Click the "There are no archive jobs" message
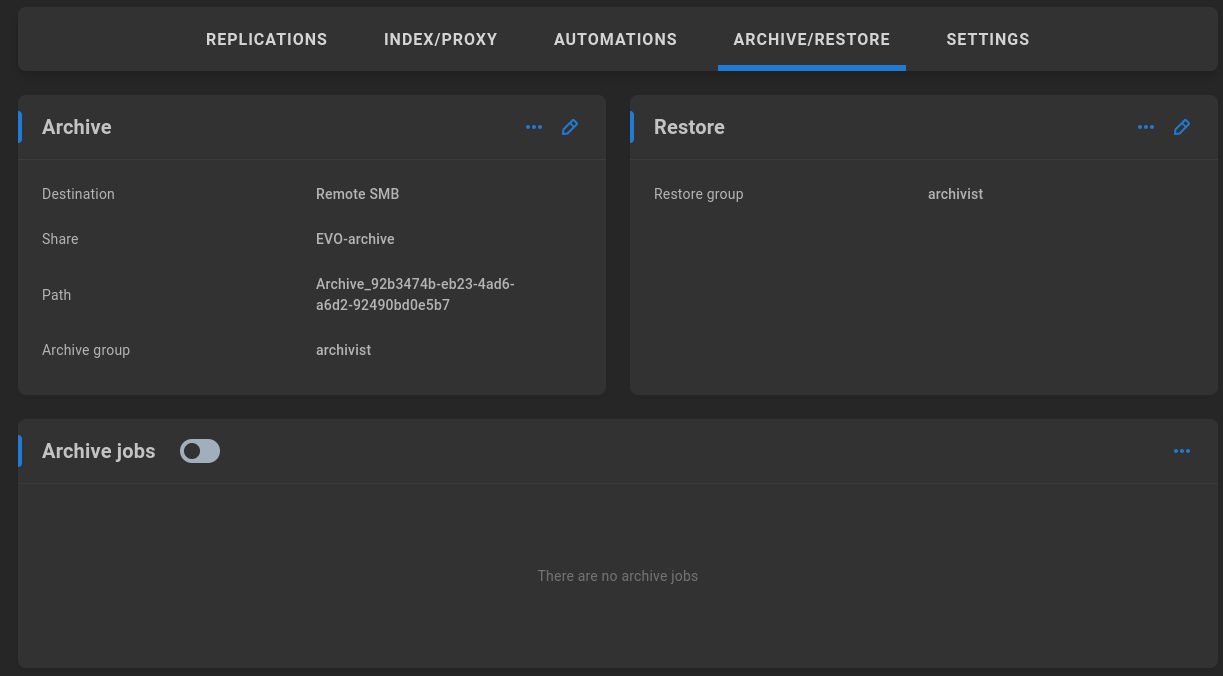The height and width of the screenshot is (676, 1223). [x=618, y=576]
